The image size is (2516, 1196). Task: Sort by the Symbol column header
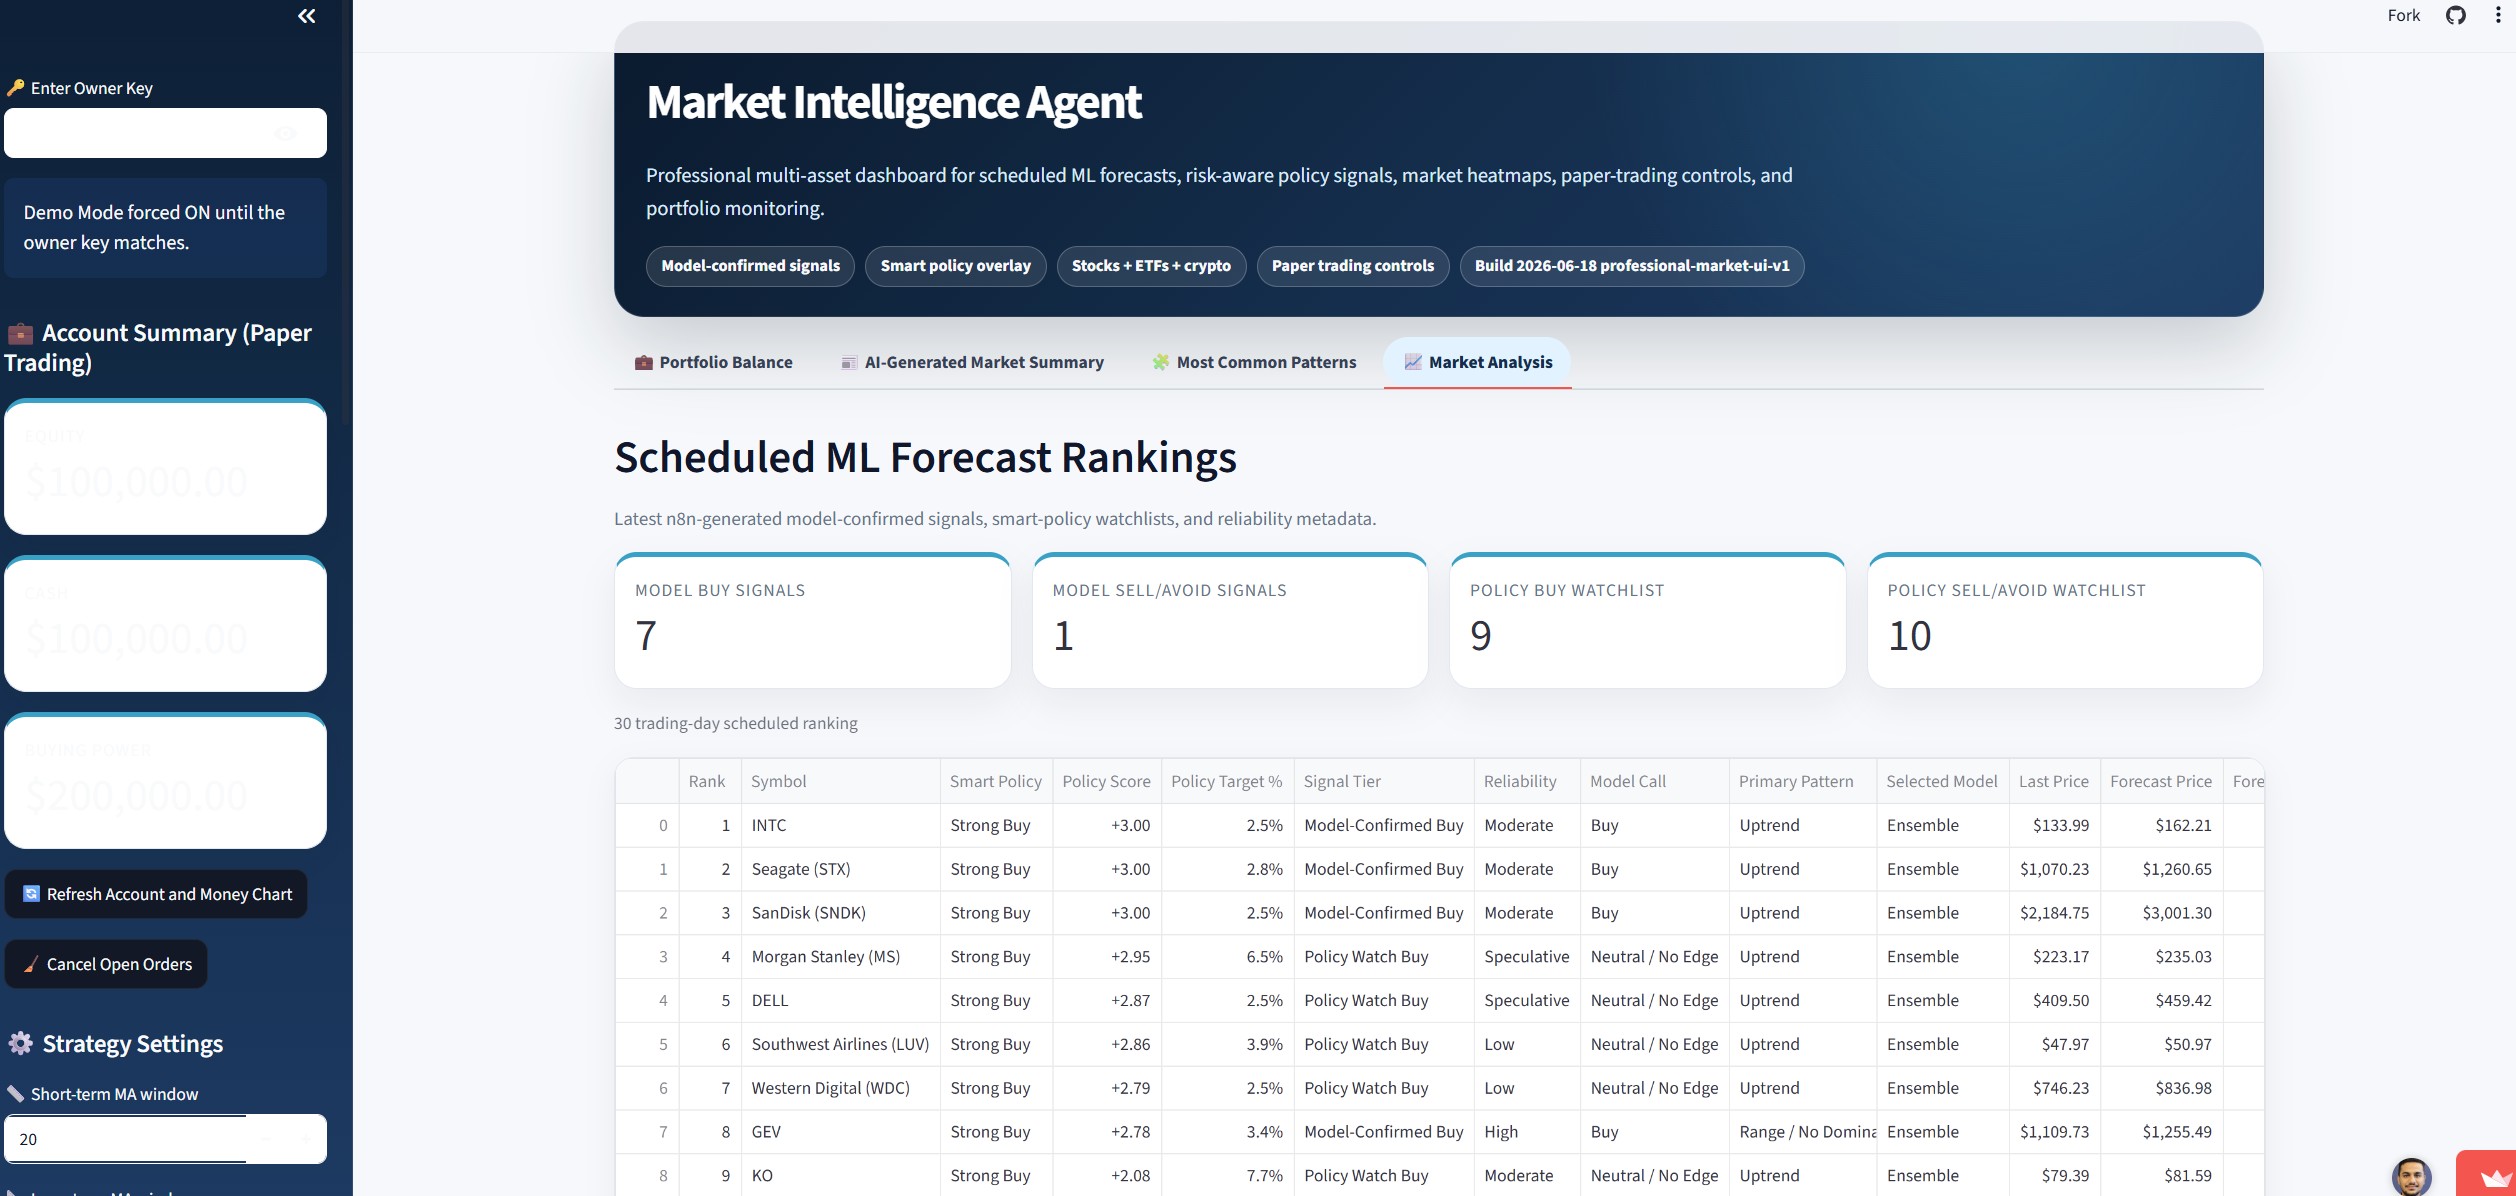840,782
